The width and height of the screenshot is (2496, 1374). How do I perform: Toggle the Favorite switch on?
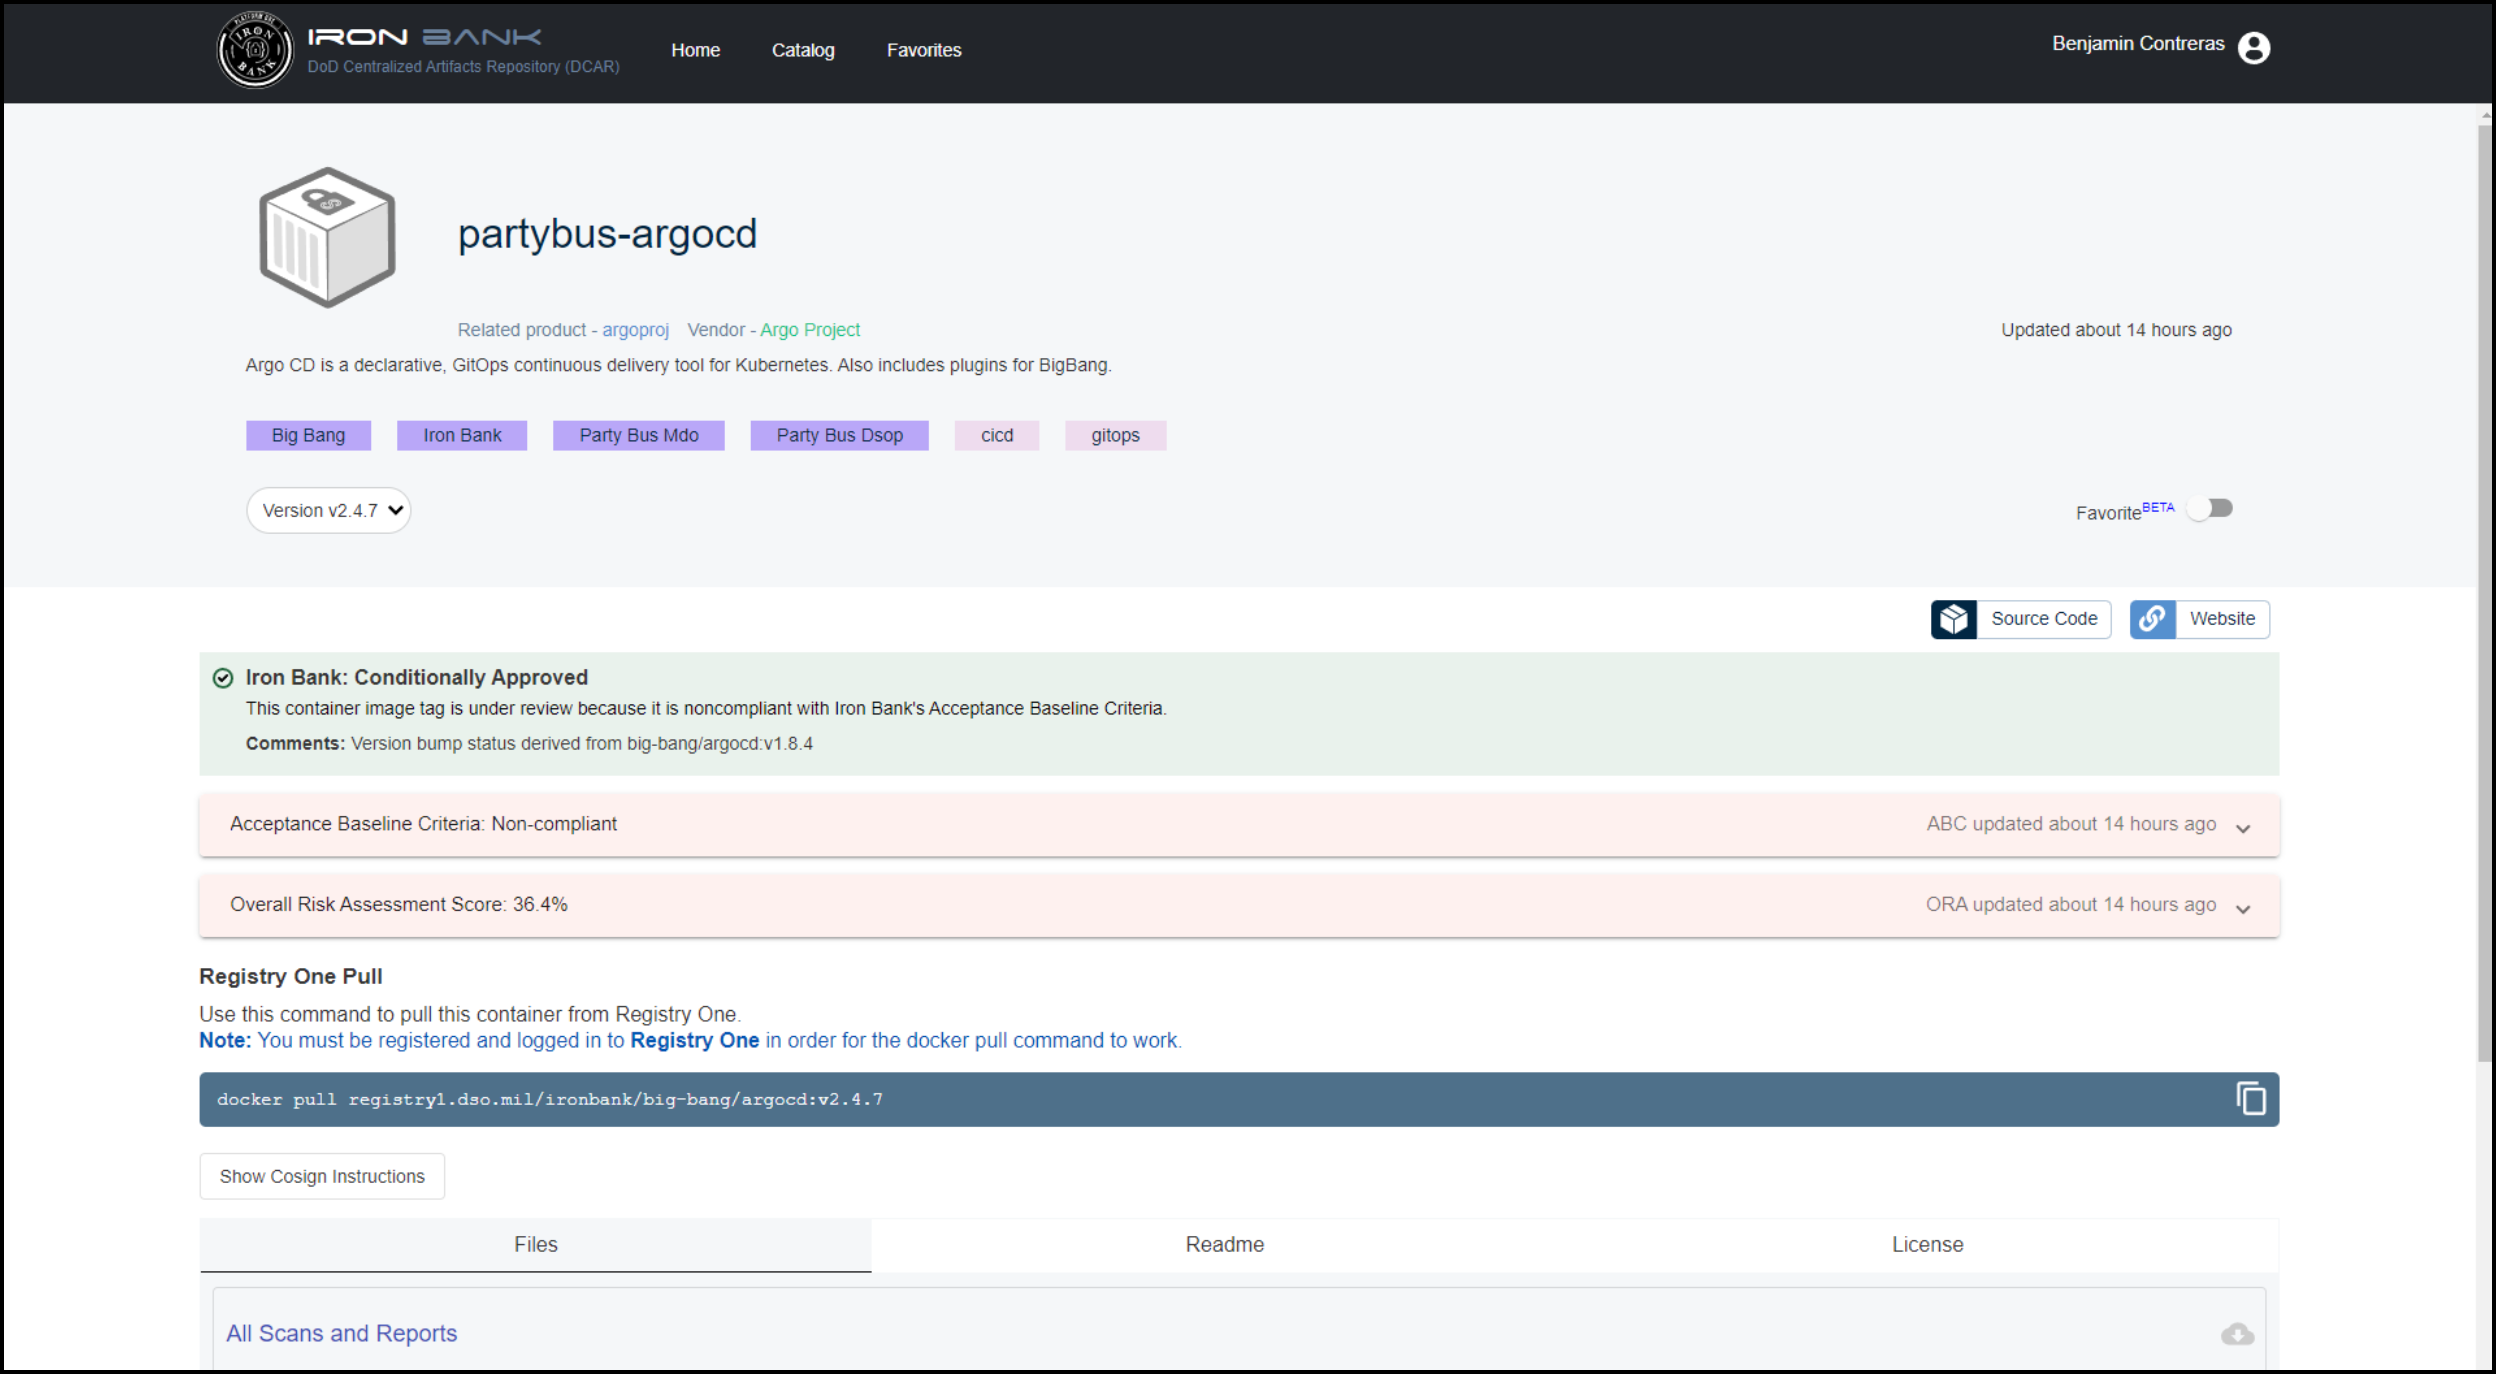(2210, 508)
